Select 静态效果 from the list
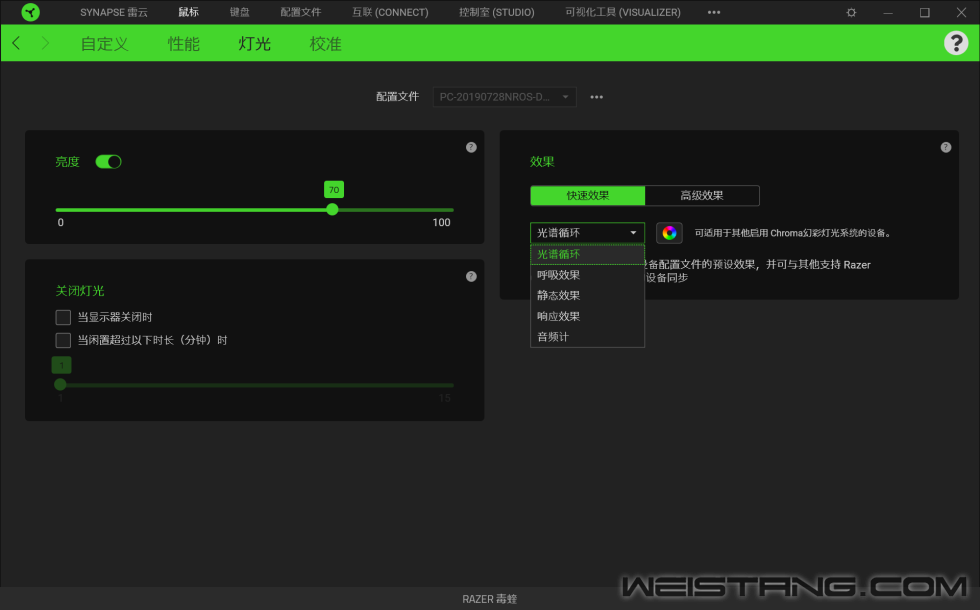 pyautogui.click(x=587, y=296)
